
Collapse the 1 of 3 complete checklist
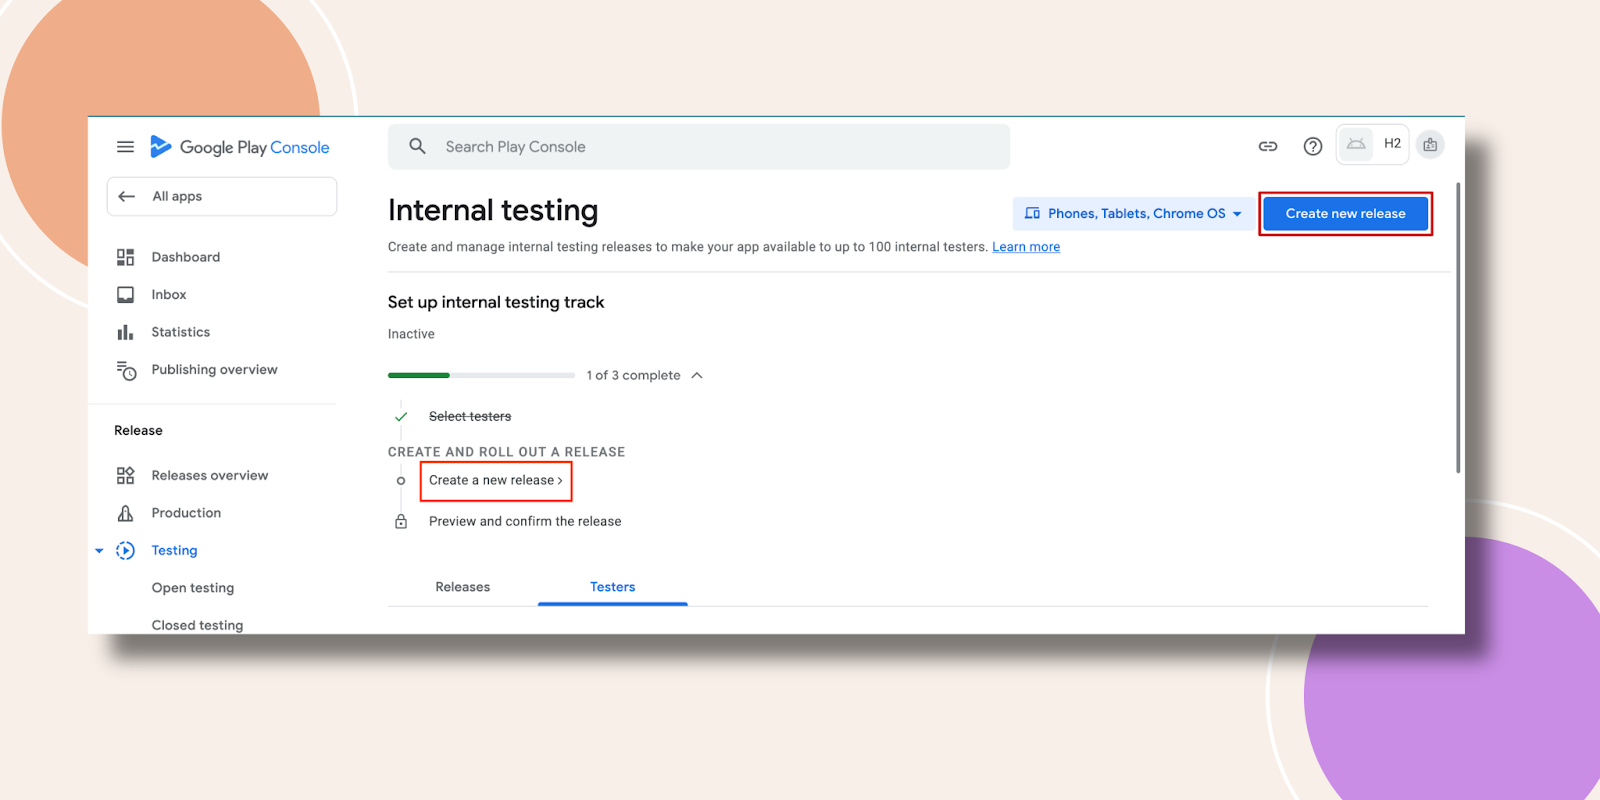point(697,376)
